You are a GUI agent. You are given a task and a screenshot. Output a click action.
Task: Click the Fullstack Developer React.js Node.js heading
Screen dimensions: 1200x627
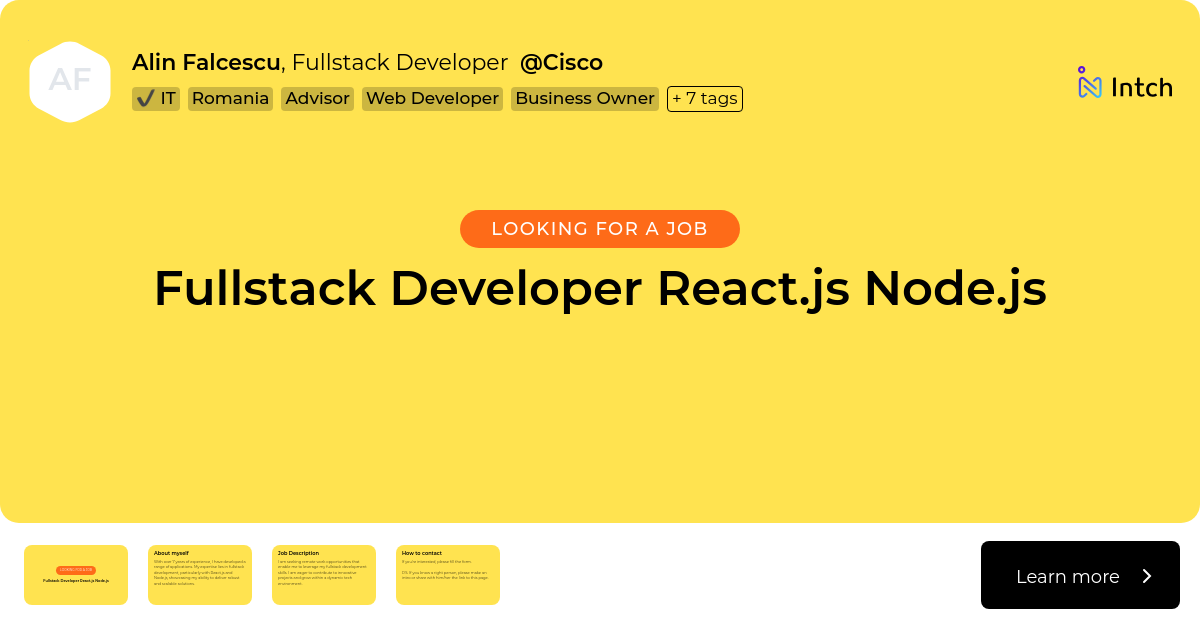599,288
